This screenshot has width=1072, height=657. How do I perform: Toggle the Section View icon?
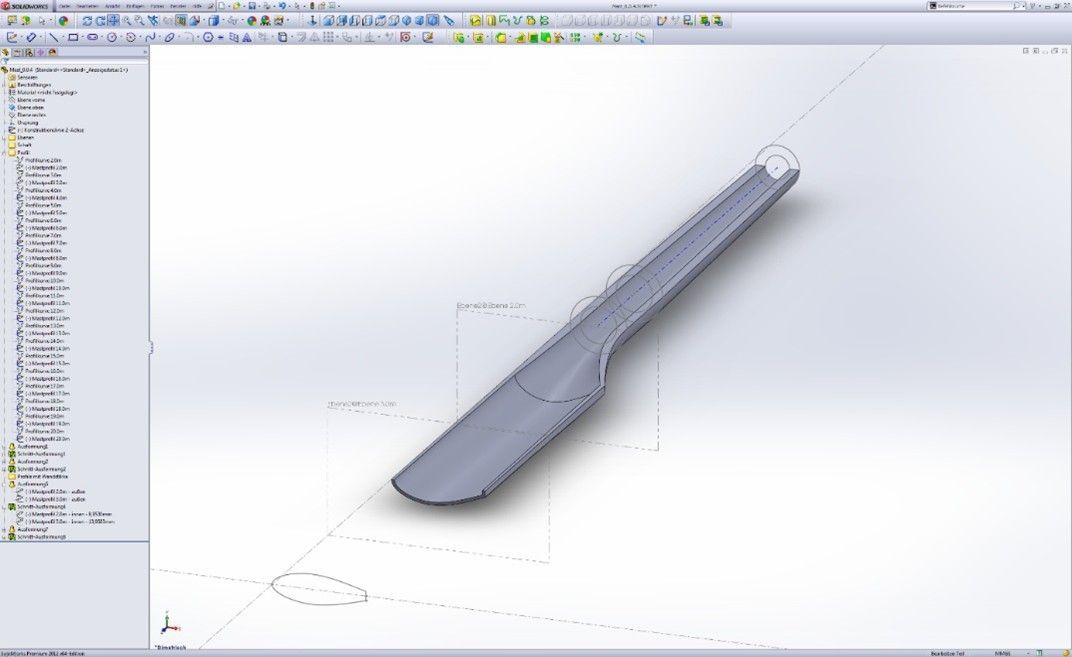point(180,21)
